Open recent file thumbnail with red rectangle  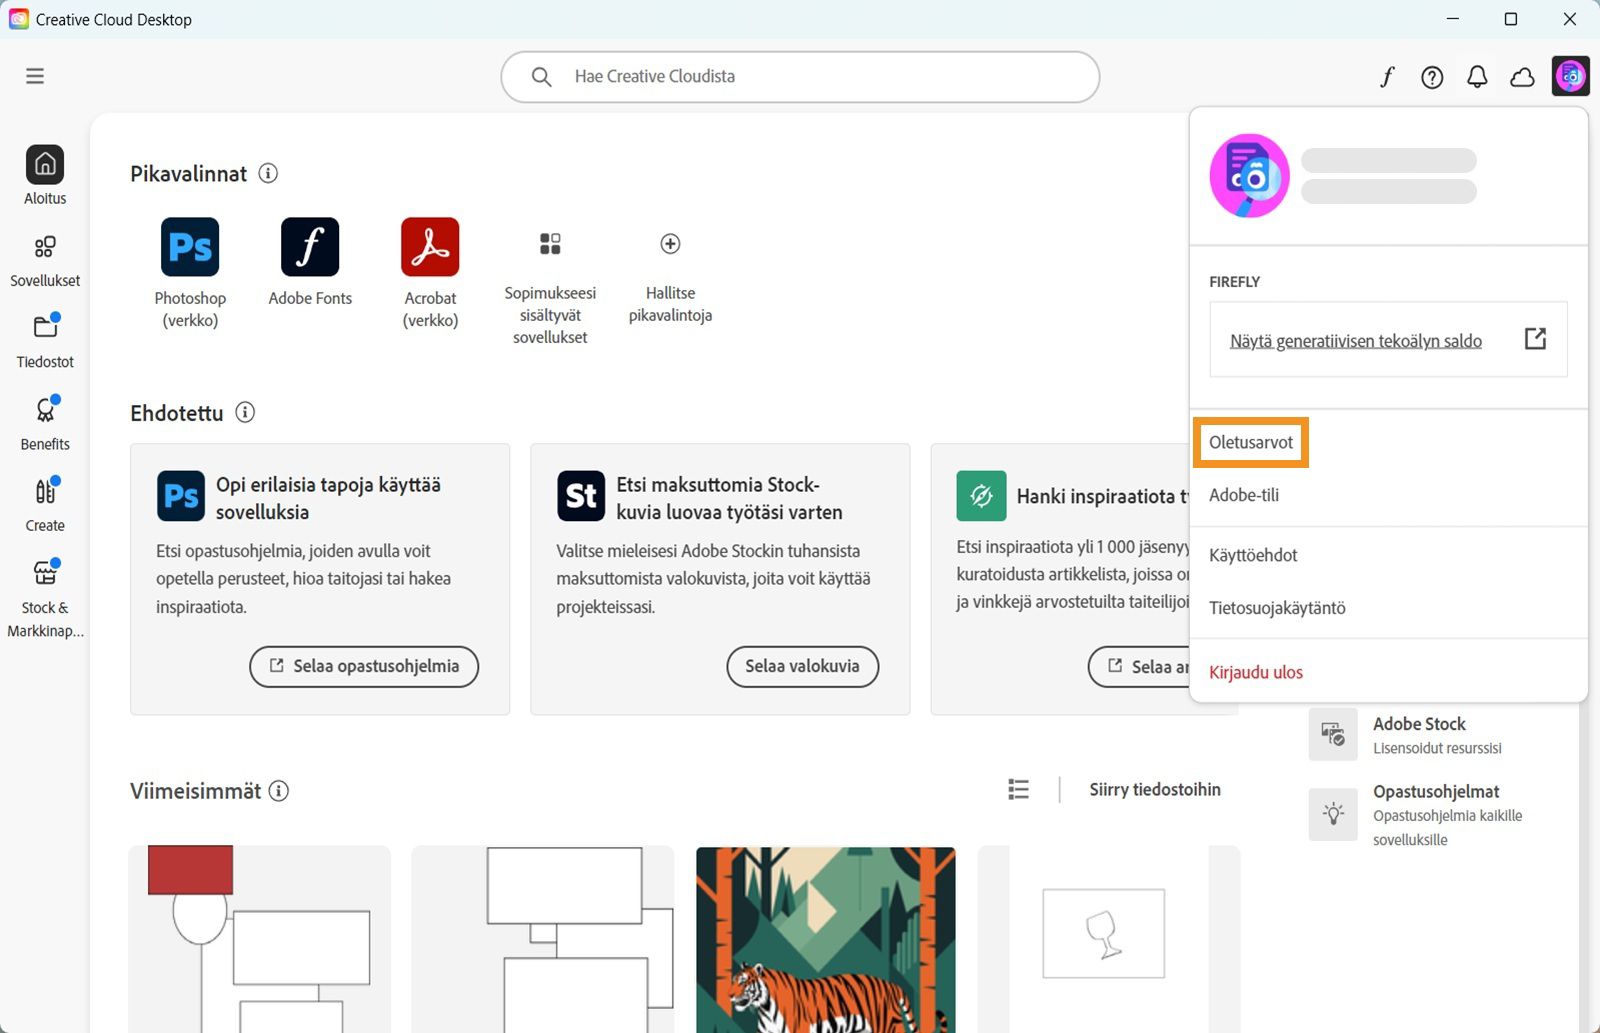point(259,940)
